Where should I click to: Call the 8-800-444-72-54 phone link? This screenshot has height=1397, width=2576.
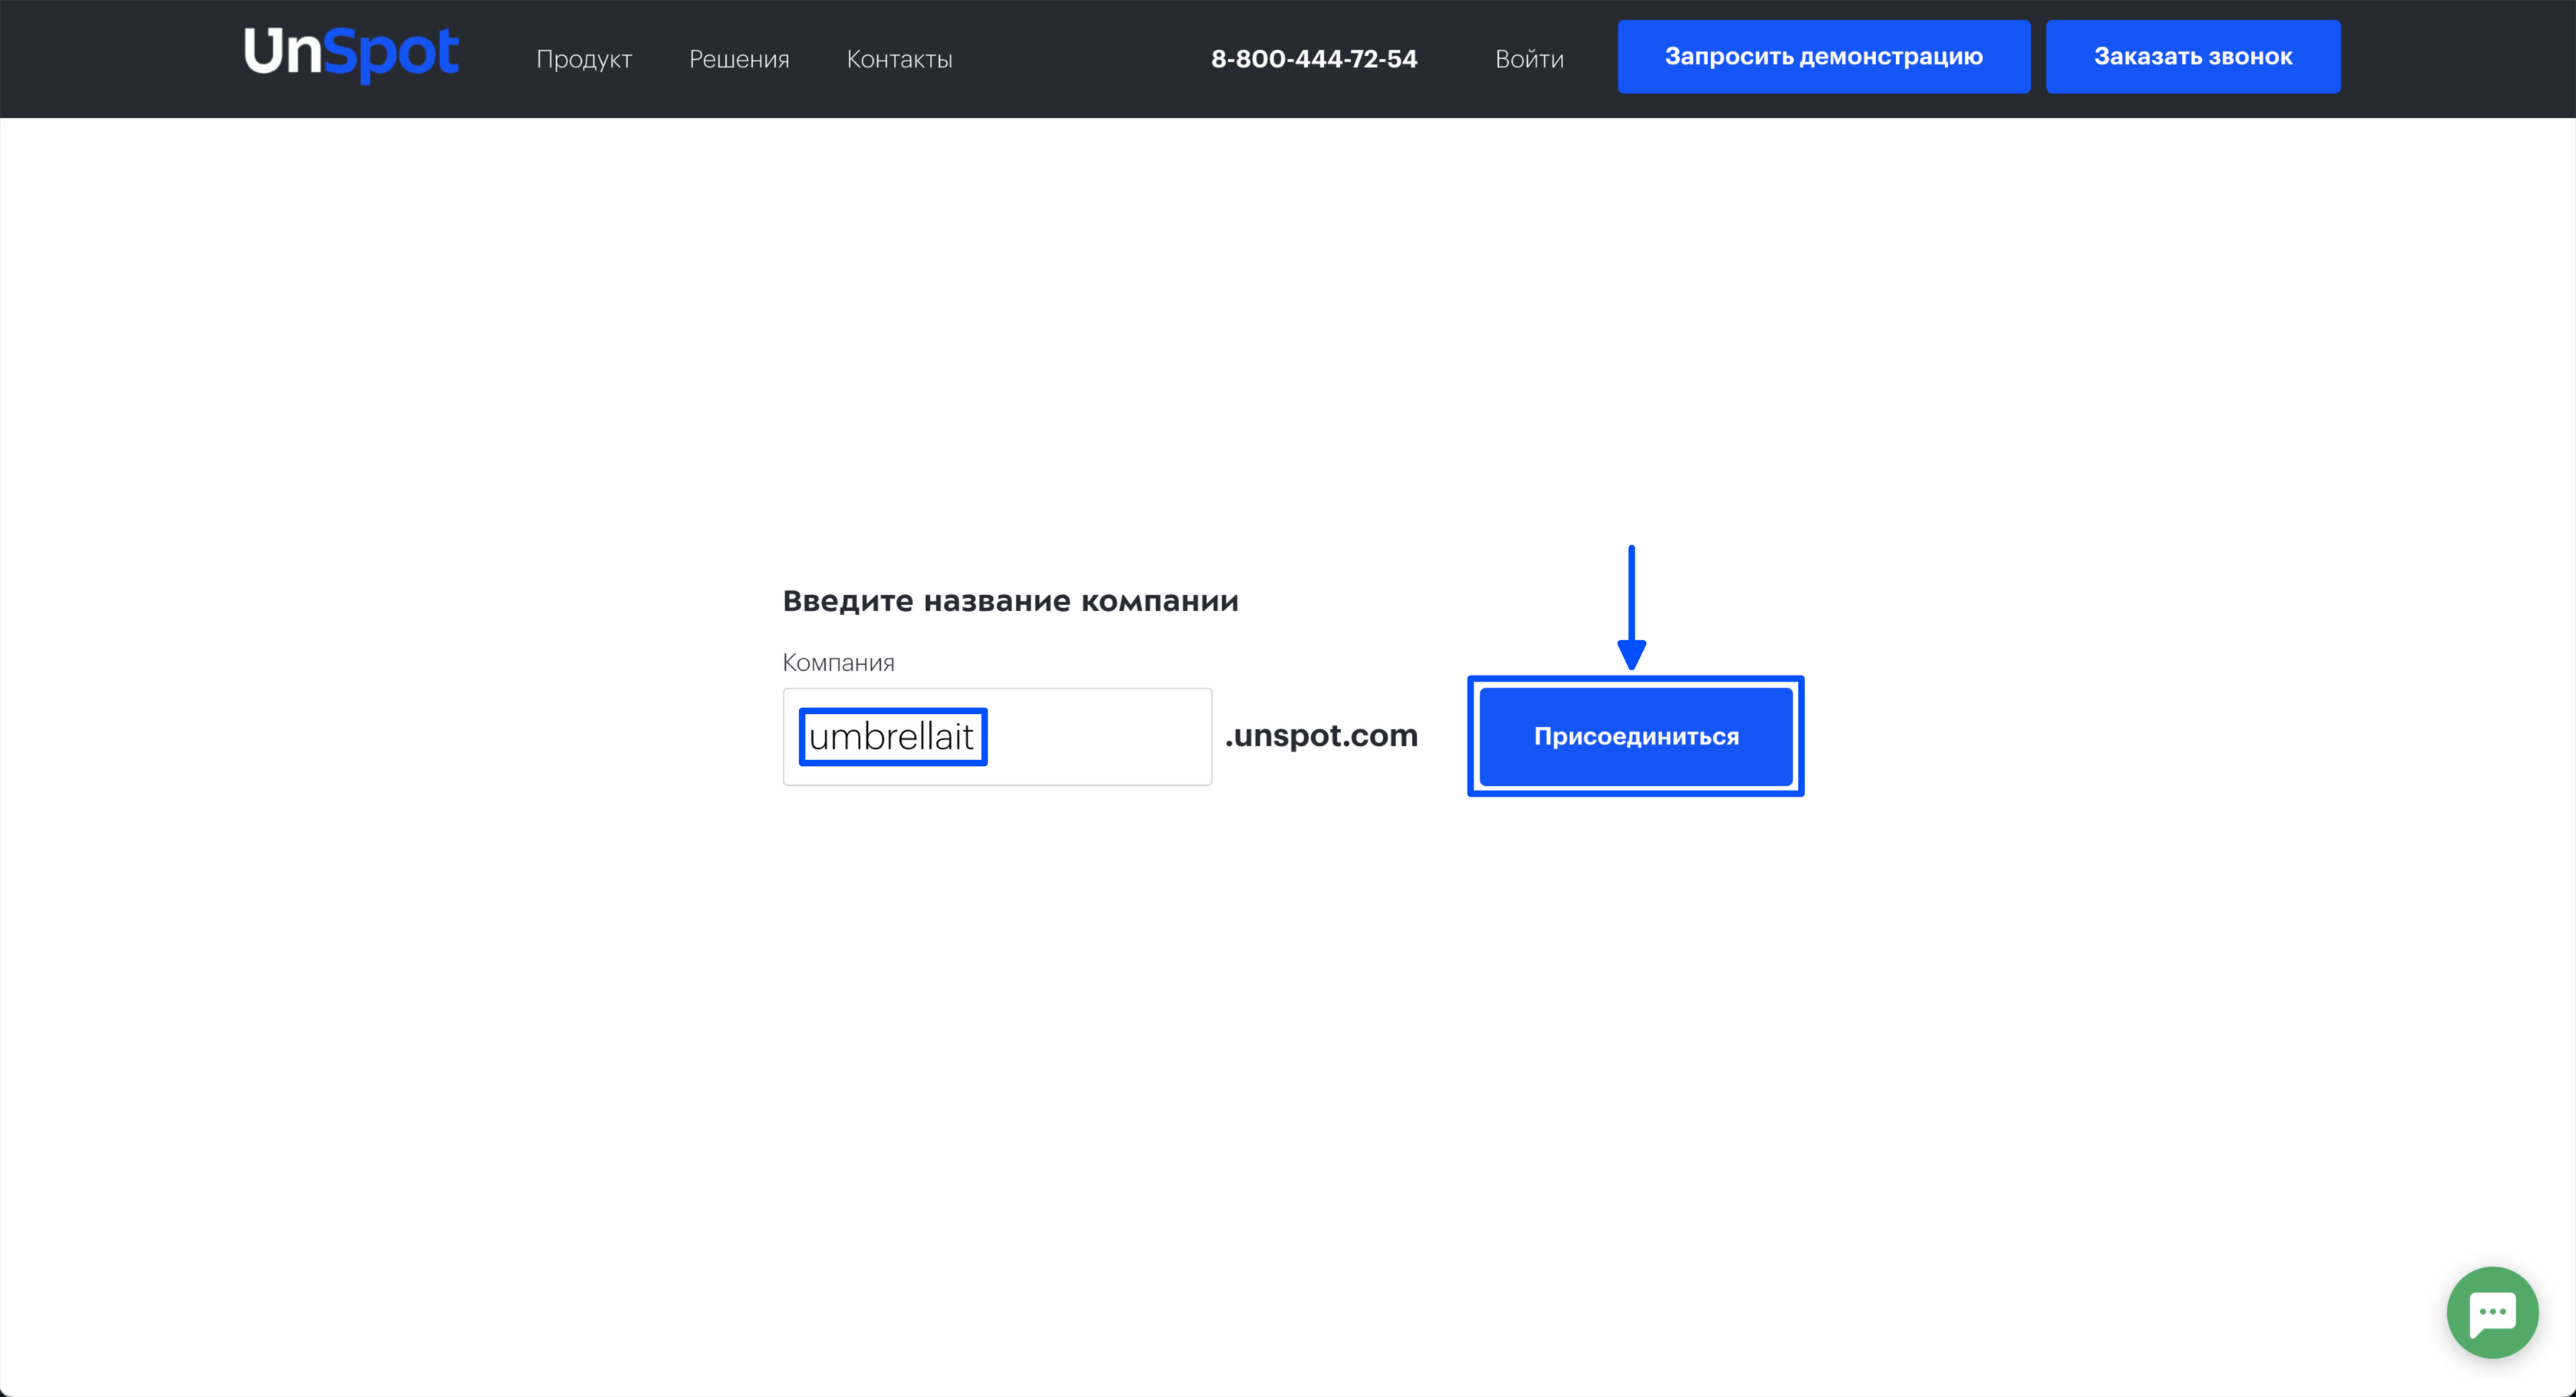point(1314,59)
